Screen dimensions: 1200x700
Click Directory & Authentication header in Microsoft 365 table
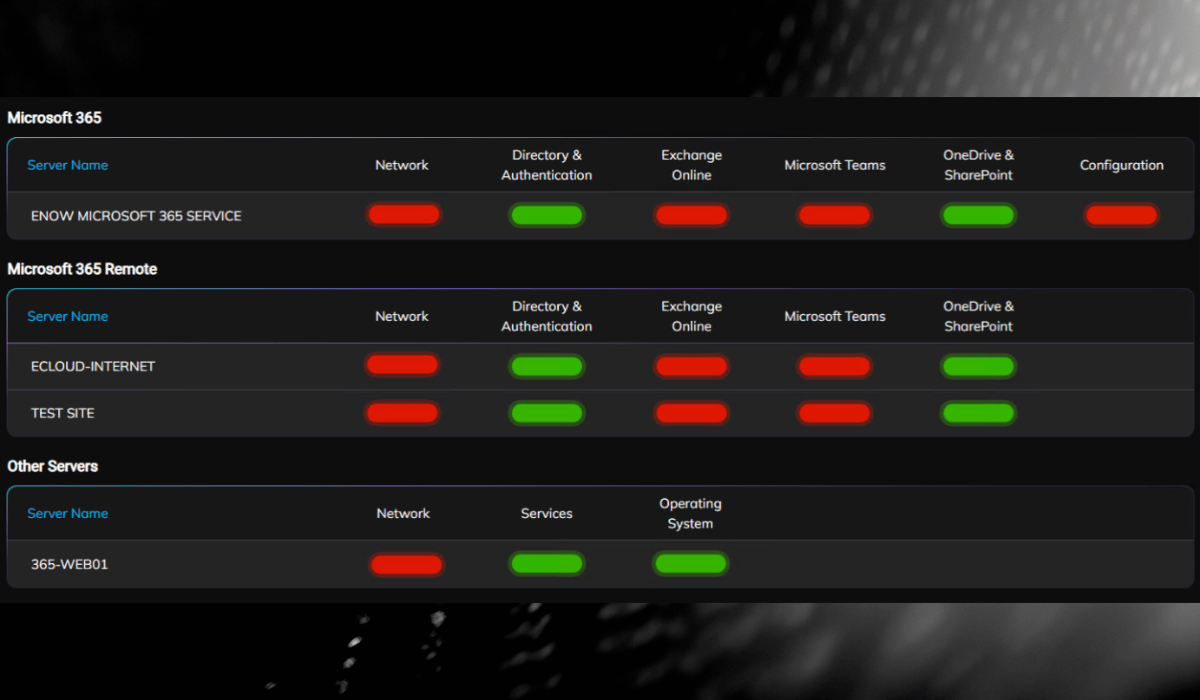click(x=547, y=165)
